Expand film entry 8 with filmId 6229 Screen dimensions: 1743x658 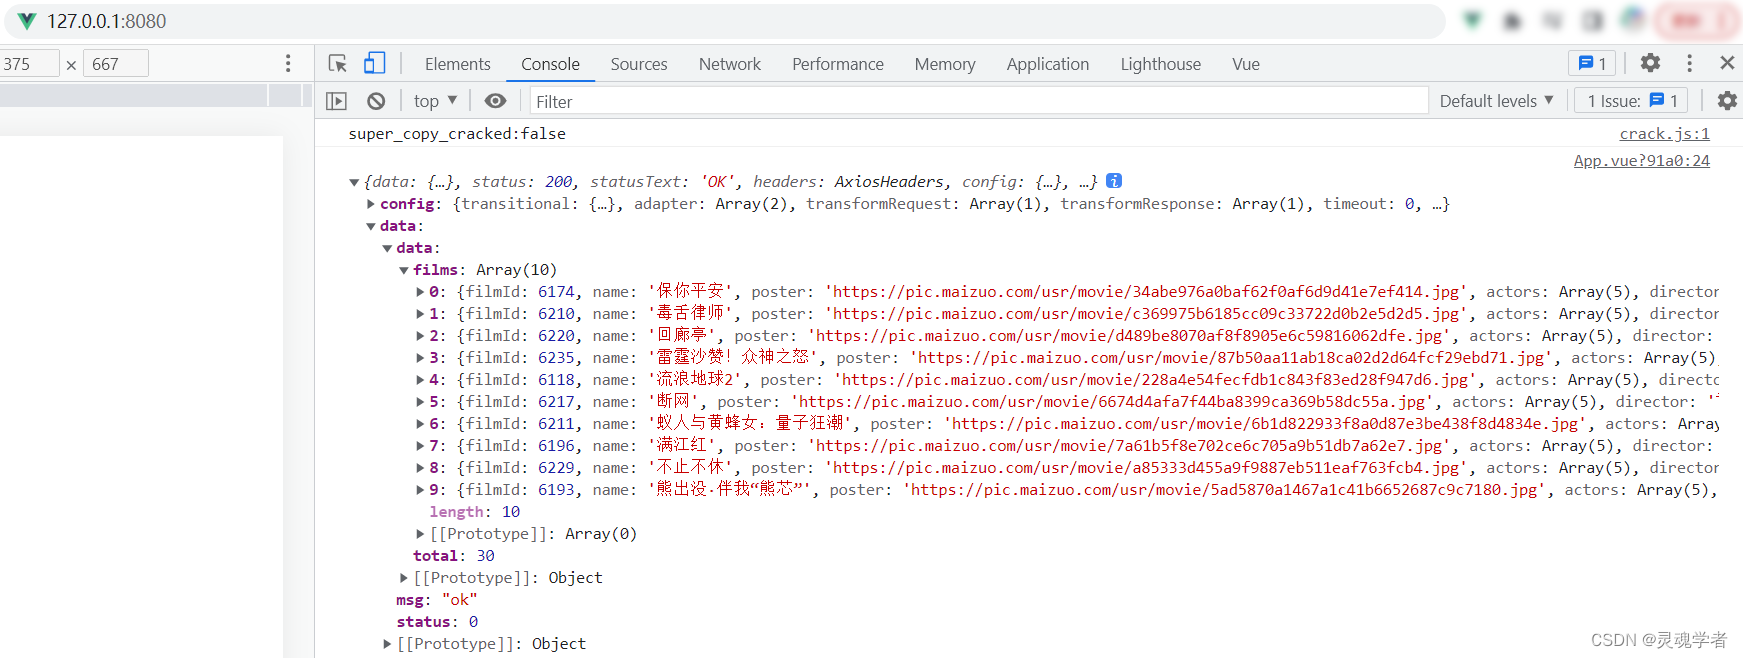(420, 468)
